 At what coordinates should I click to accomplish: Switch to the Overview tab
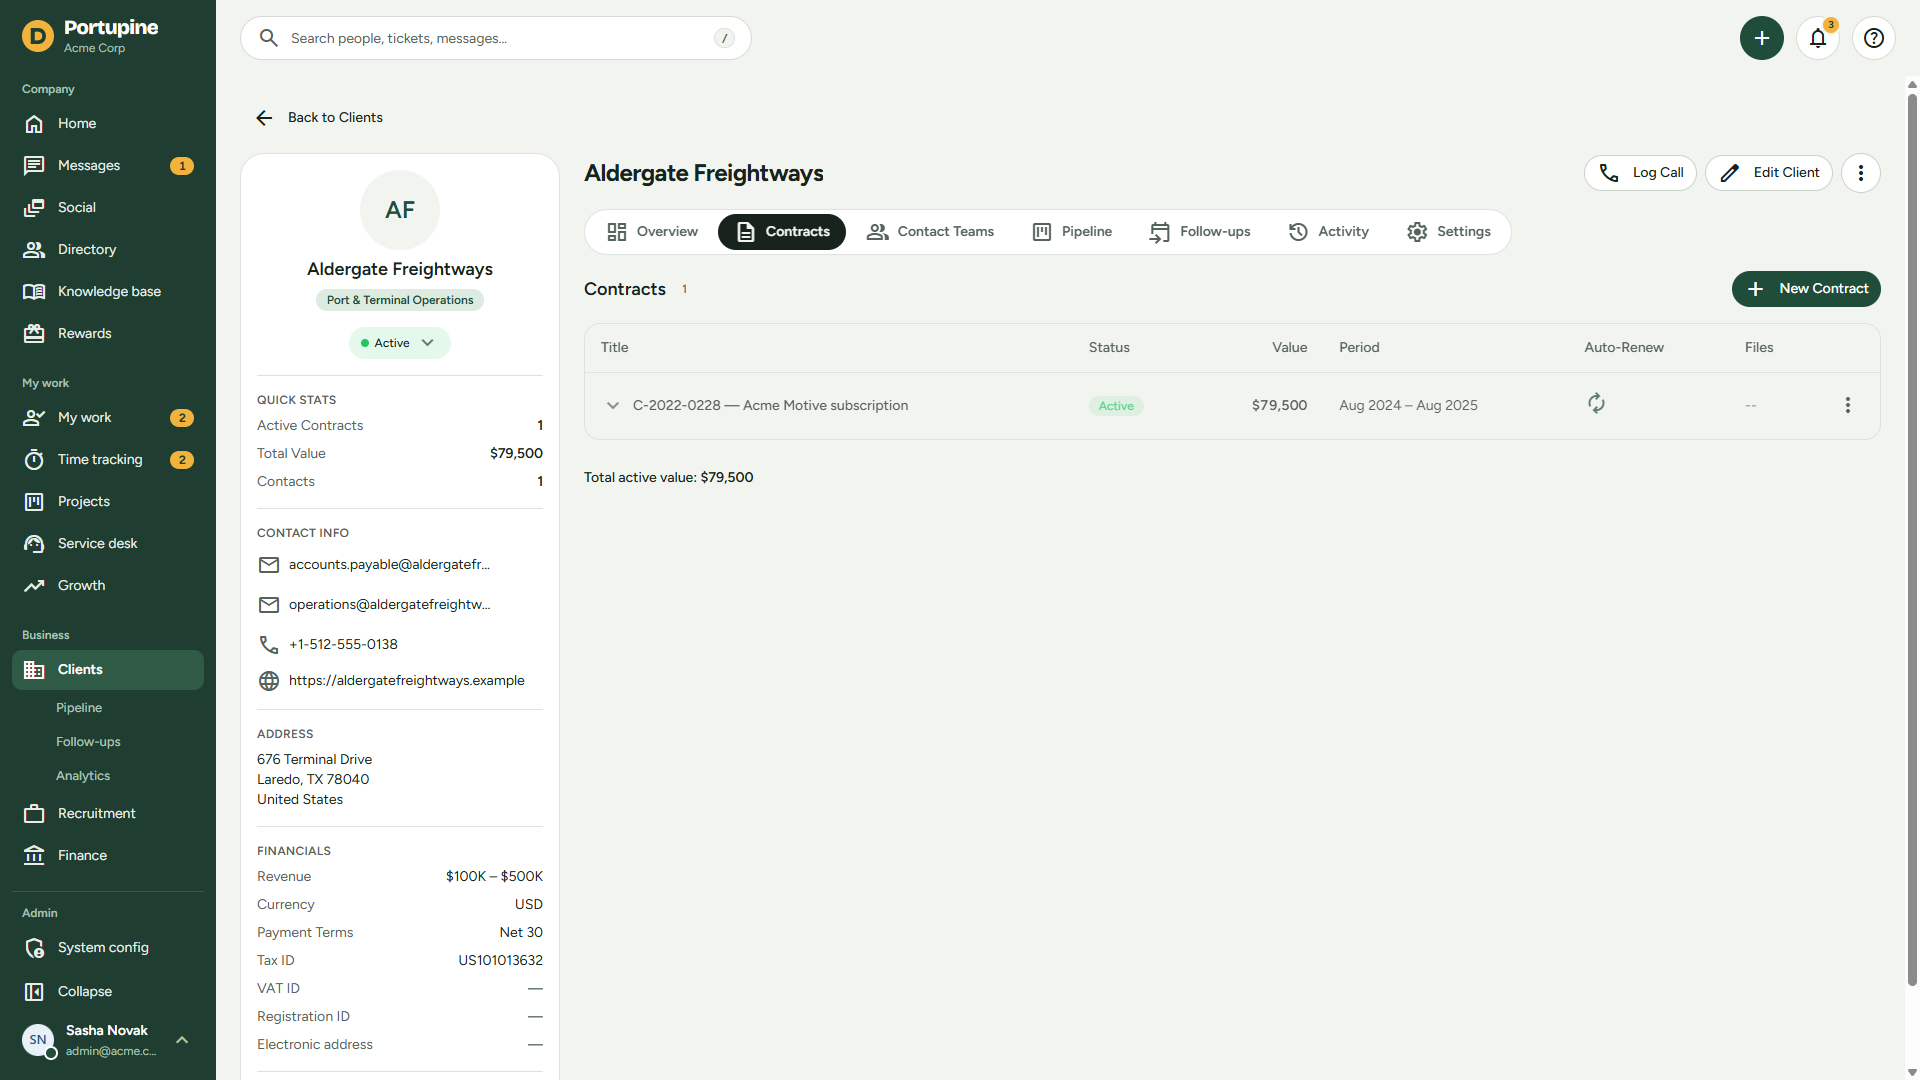(653, 232)
